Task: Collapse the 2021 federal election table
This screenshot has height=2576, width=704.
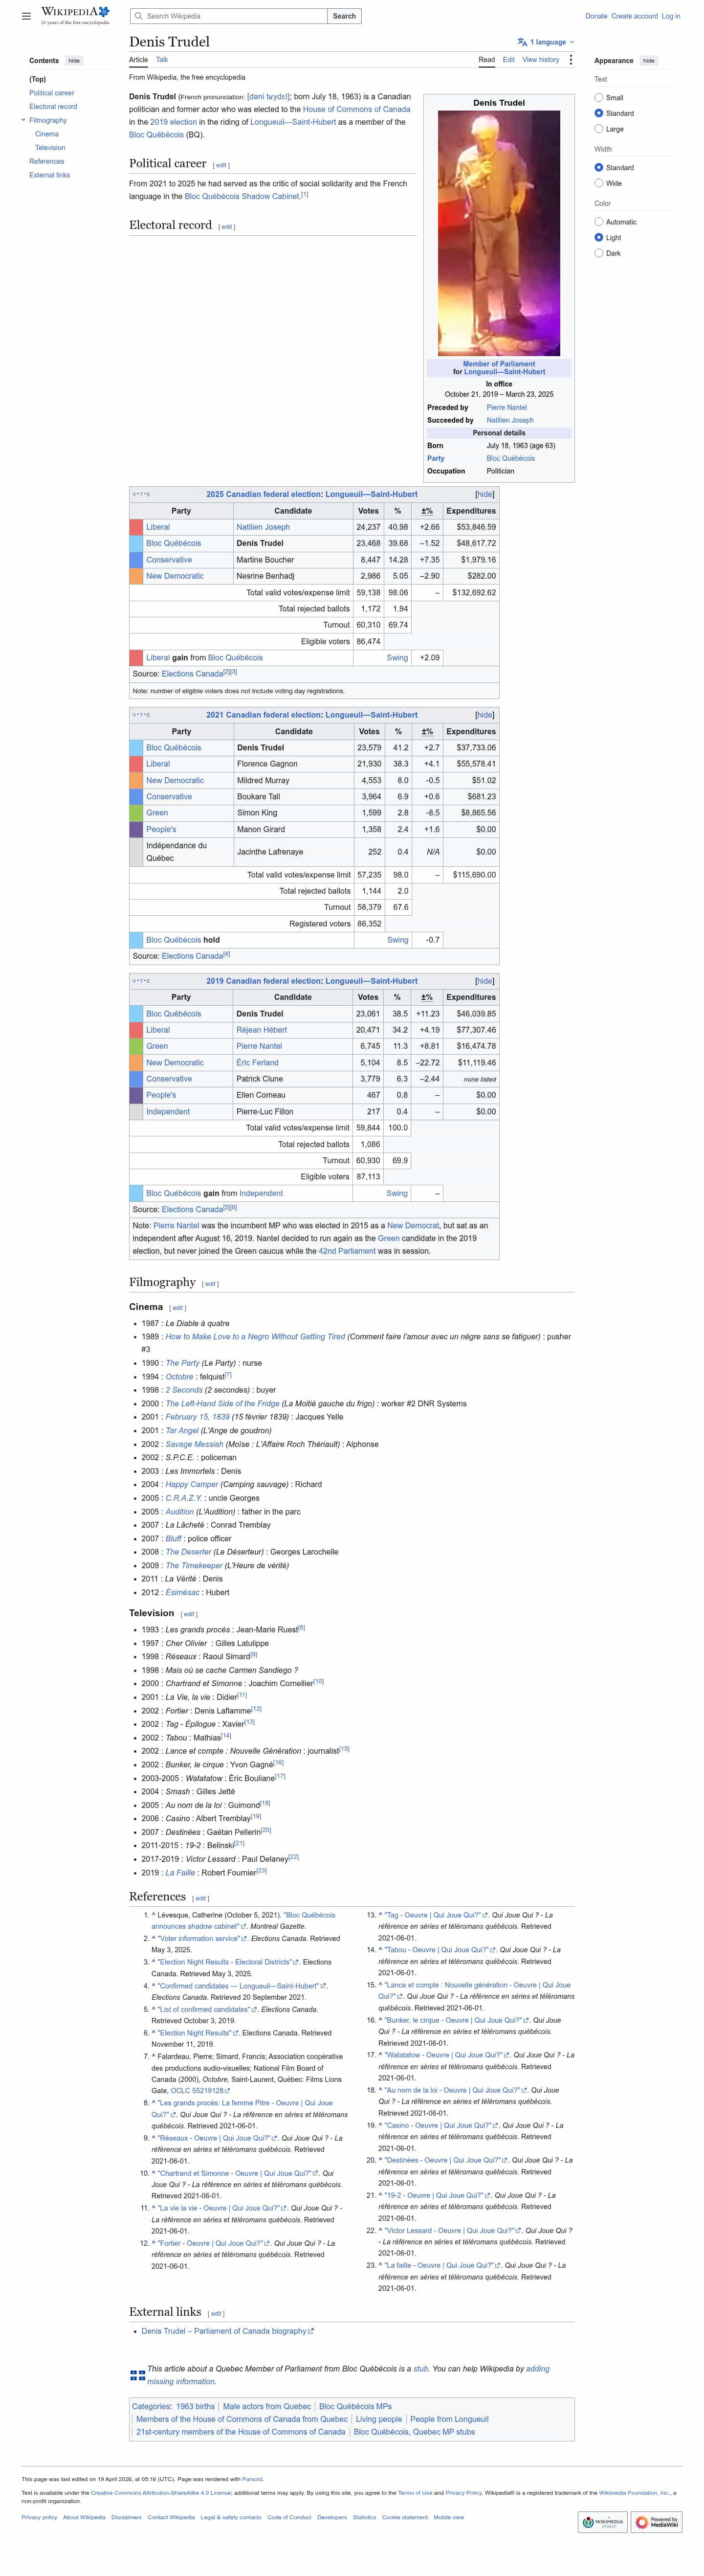Action: pos(485,715)
